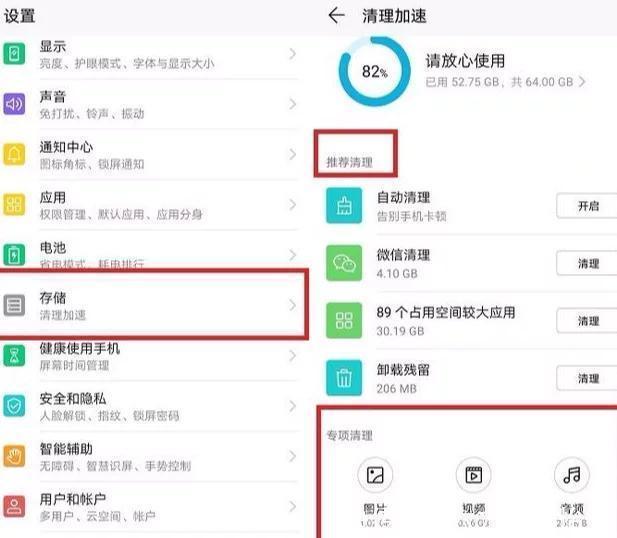Viewport: 617px width, 538px height.
Task: Expand the 安全和隐私 row chevron
Action: pyautogui.click(x=292, y=406)
